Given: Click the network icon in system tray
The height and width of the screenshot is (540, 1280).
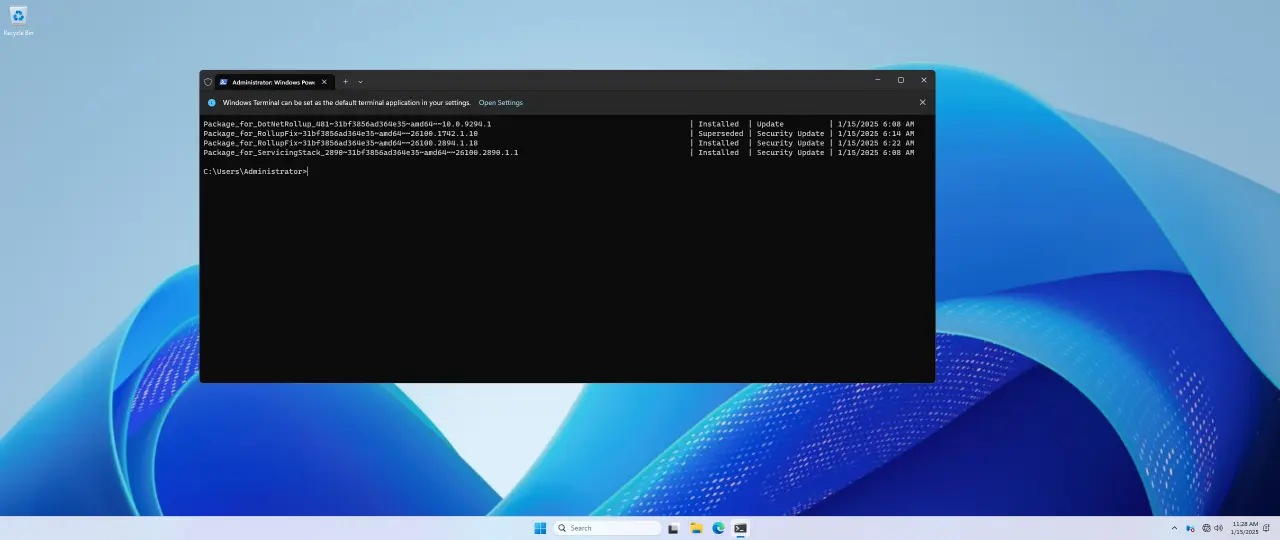Looking at the screenshot, I should [x=1206, y=528].
